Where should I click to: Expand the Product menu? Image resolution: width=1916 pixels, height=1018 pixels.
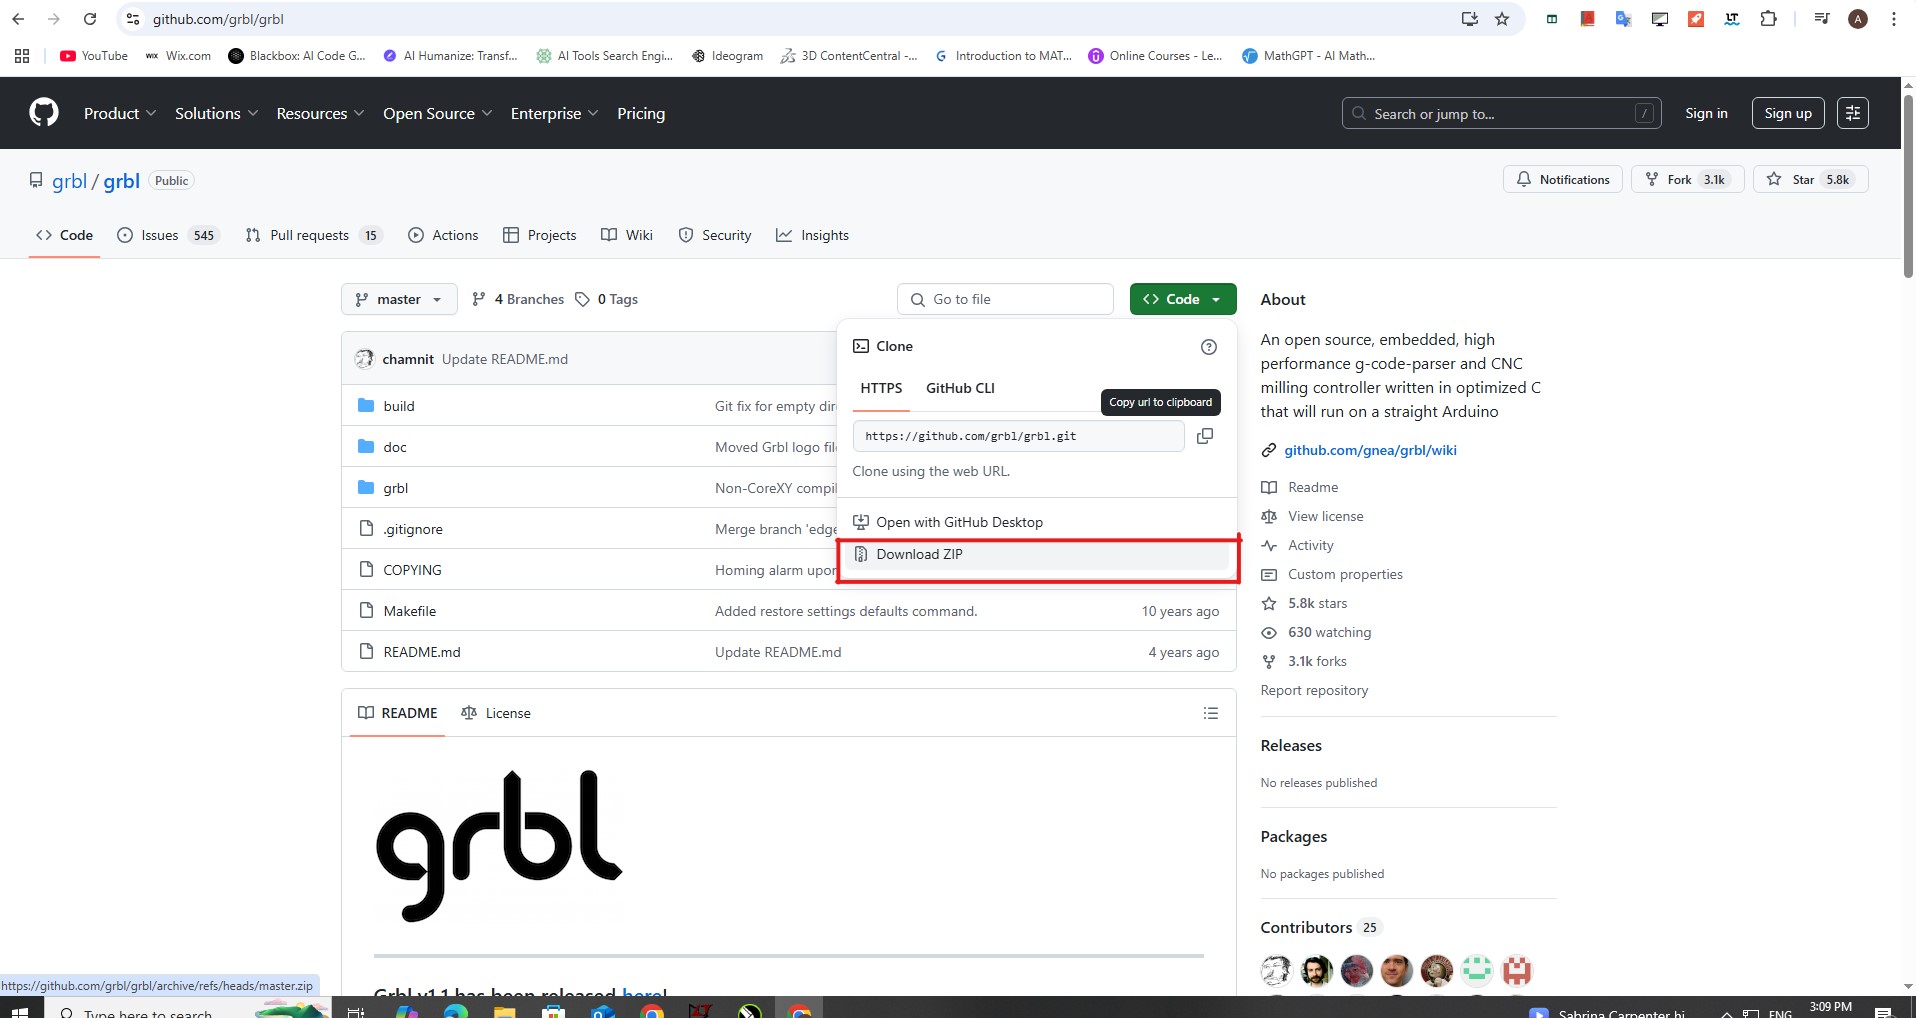[119, 113]
